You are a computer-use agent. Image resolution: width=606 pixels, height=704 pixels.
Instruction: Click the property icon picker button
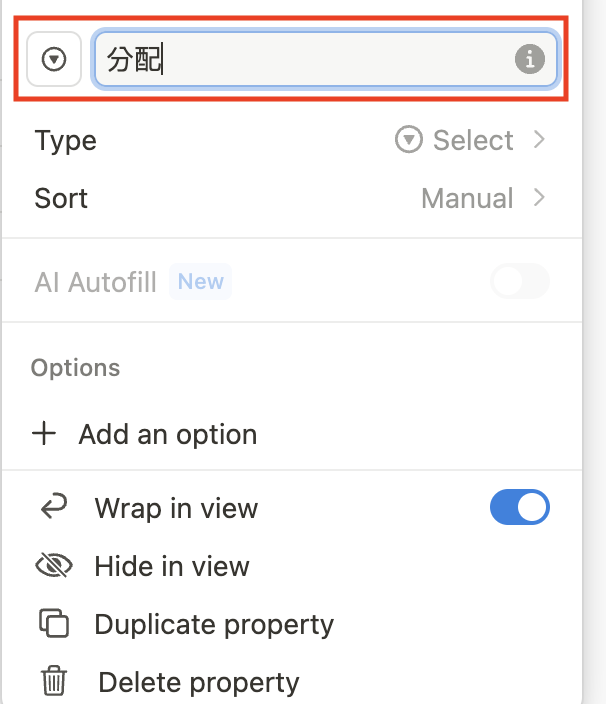(54, 60)
